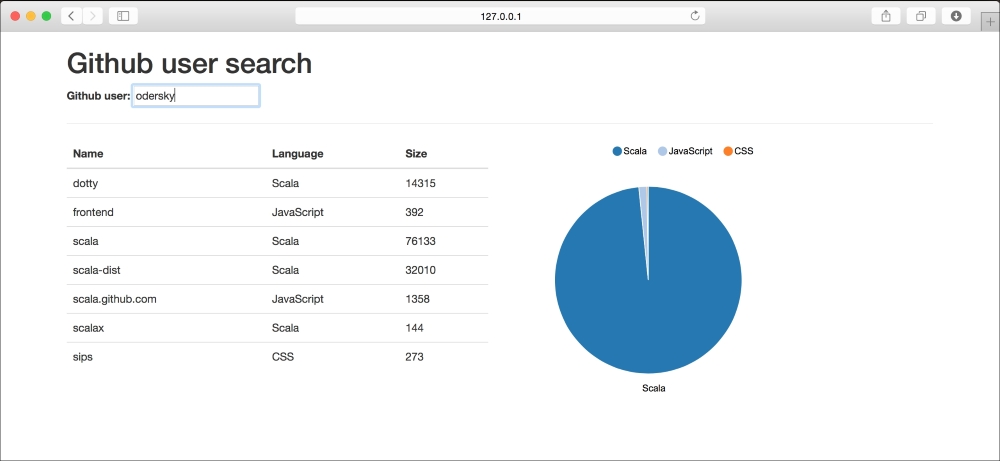Go forward with the Safari forward arrow
This screenshot has width=1000, height=461.
click(x=92, y=16)
